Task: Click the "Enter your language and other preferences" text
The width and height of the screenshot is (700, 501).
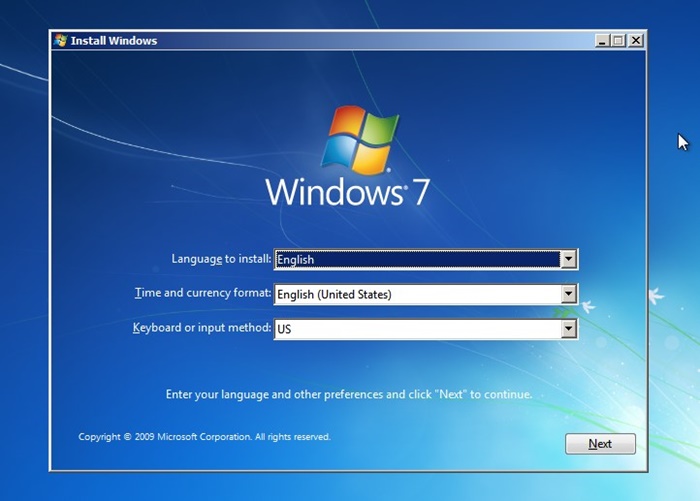Action: 349,395
